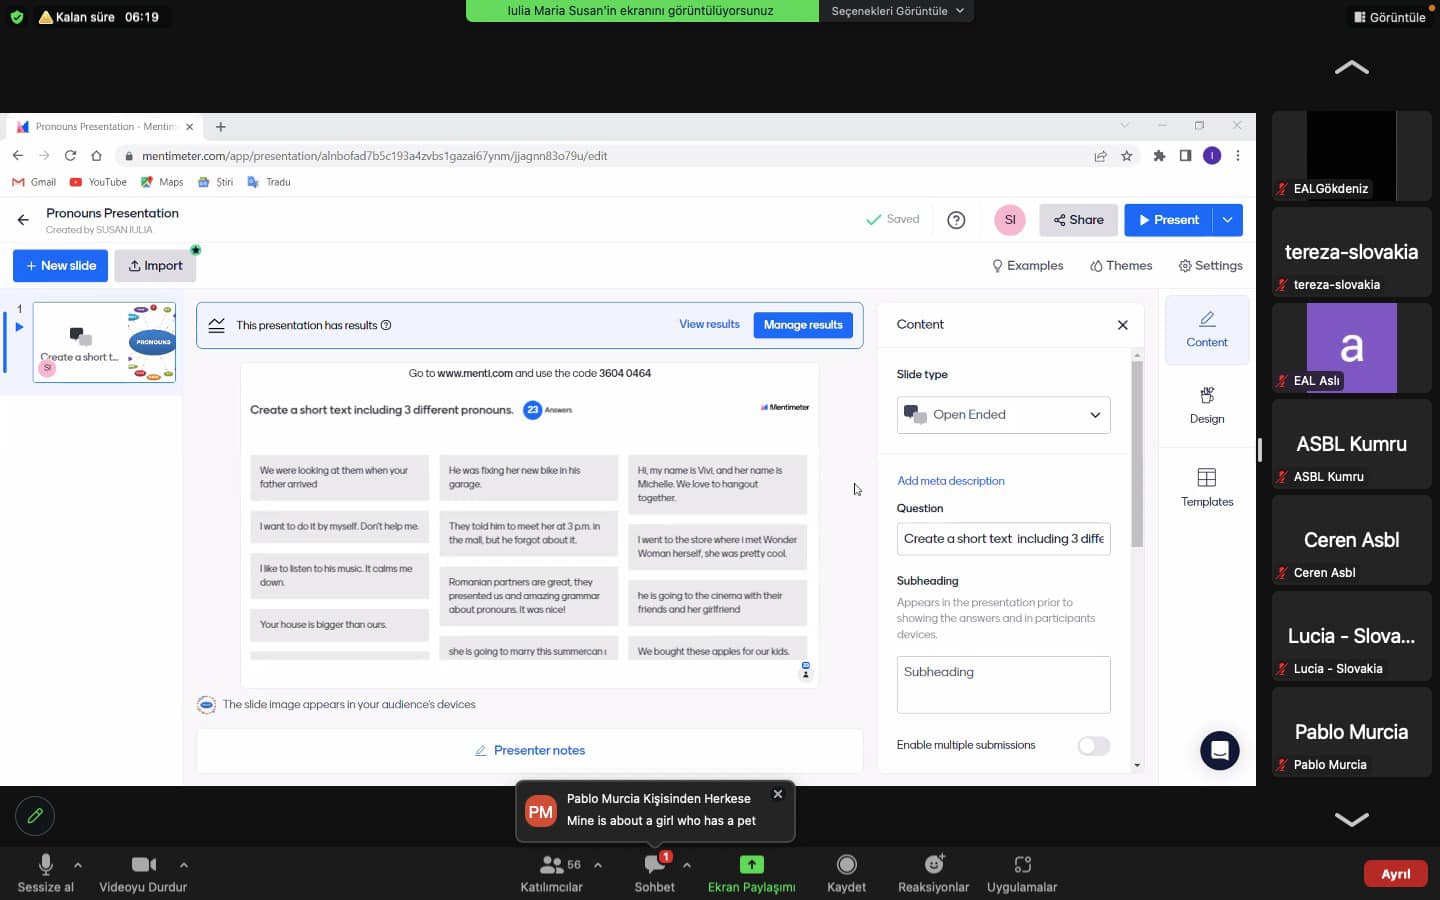Open the Examples menu
Screen dimensions: 1440x900
pyautogui.click(x=1027, y=266)
